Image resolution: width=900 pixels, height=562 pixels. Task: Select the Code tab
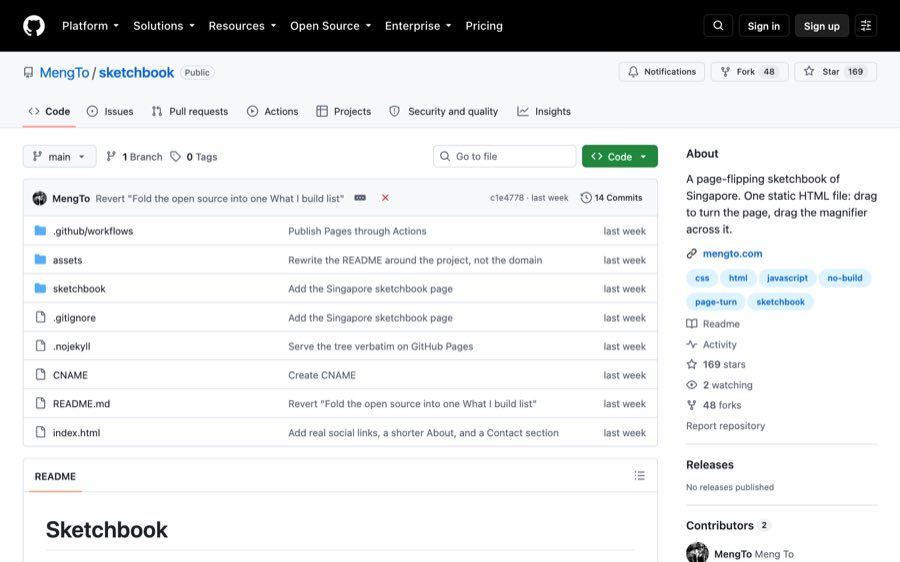click(x=49, y=111)
